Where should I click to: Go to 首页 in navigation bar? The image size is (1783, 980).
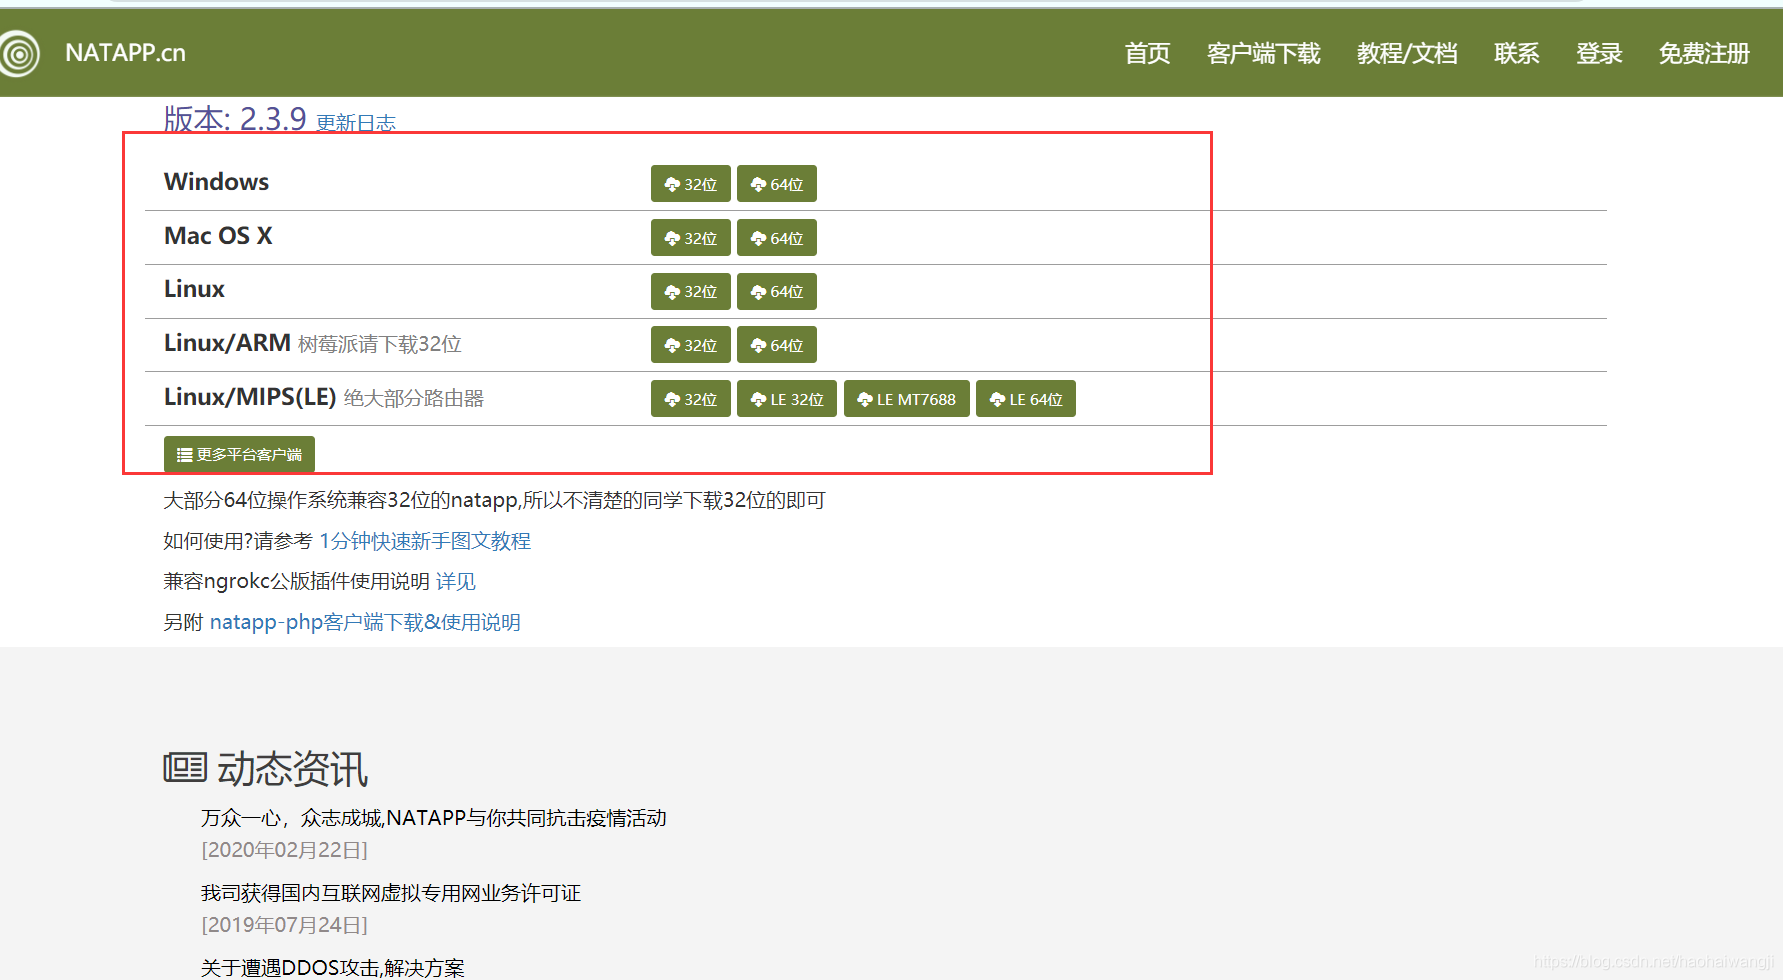(x=1147, y=53)
